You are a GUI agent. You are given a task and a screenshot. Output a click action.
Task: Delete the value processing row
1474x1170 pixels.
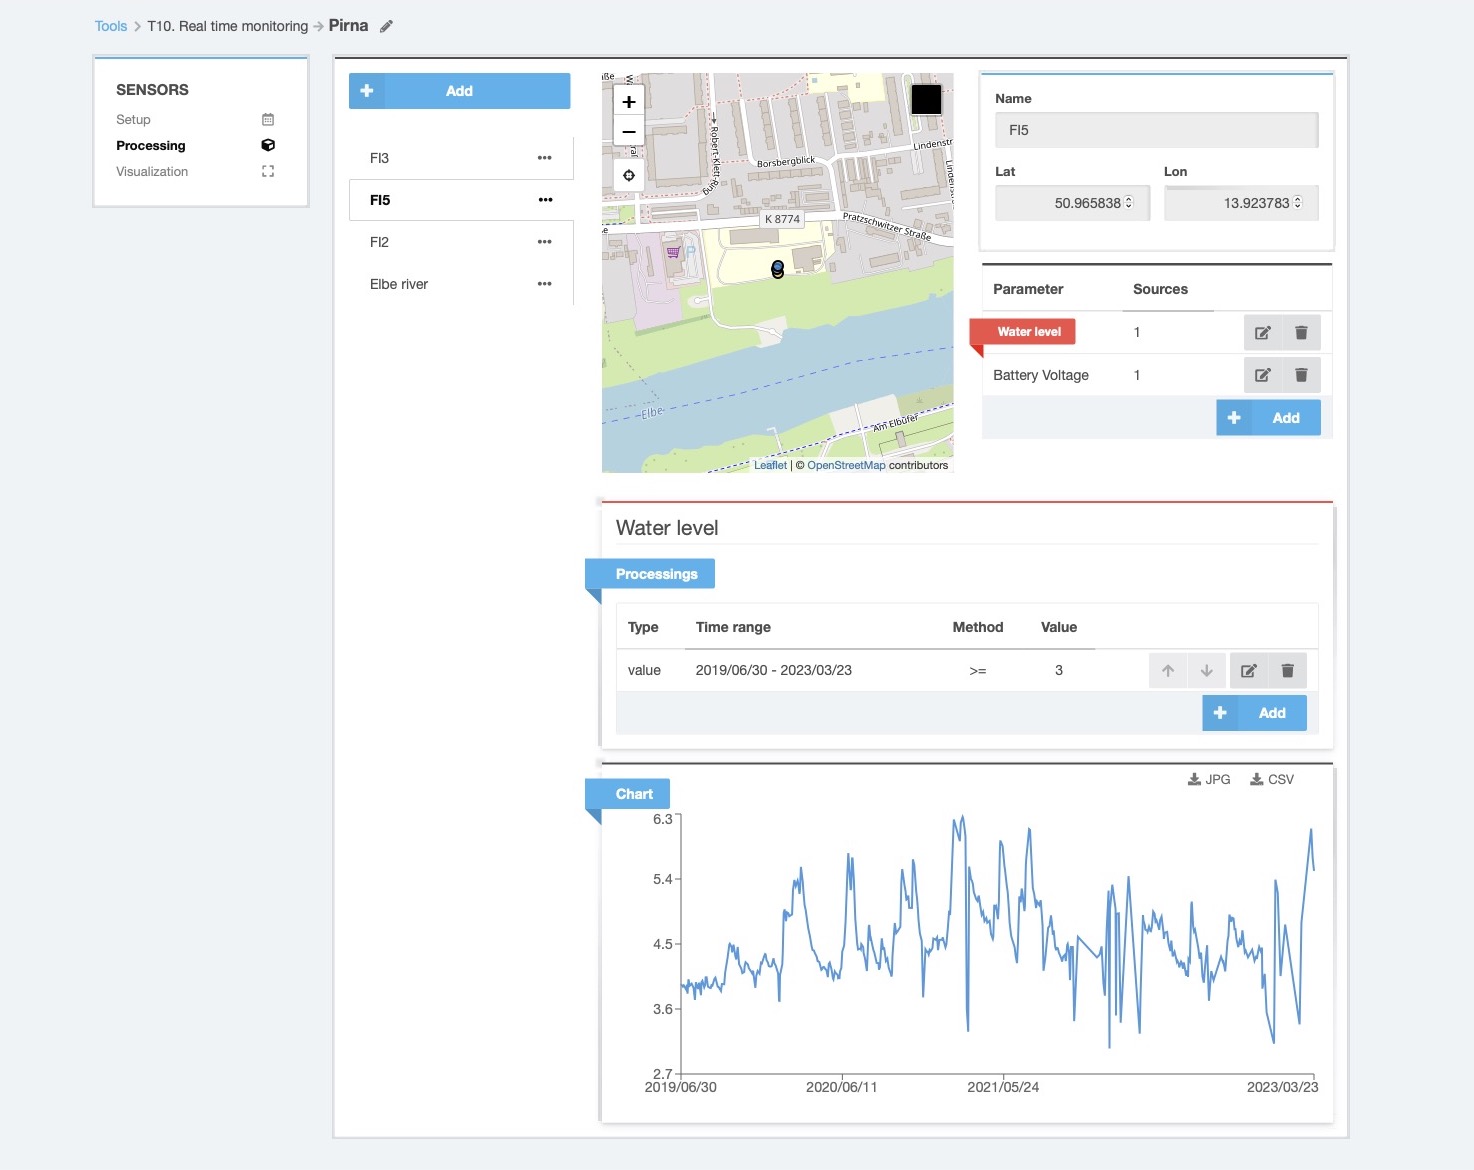(x=1287, y=671)
